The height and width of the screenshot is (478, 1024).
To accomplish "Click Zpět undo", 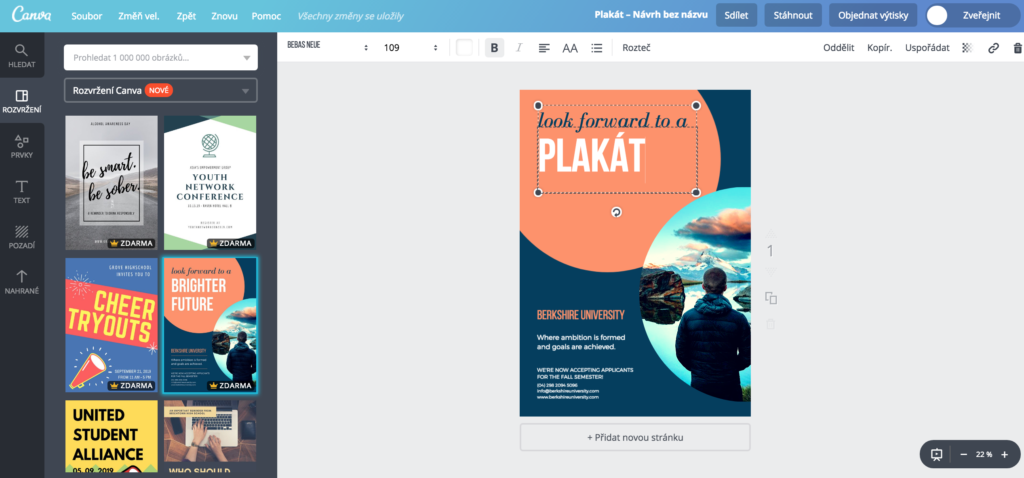I will (186, 16).
